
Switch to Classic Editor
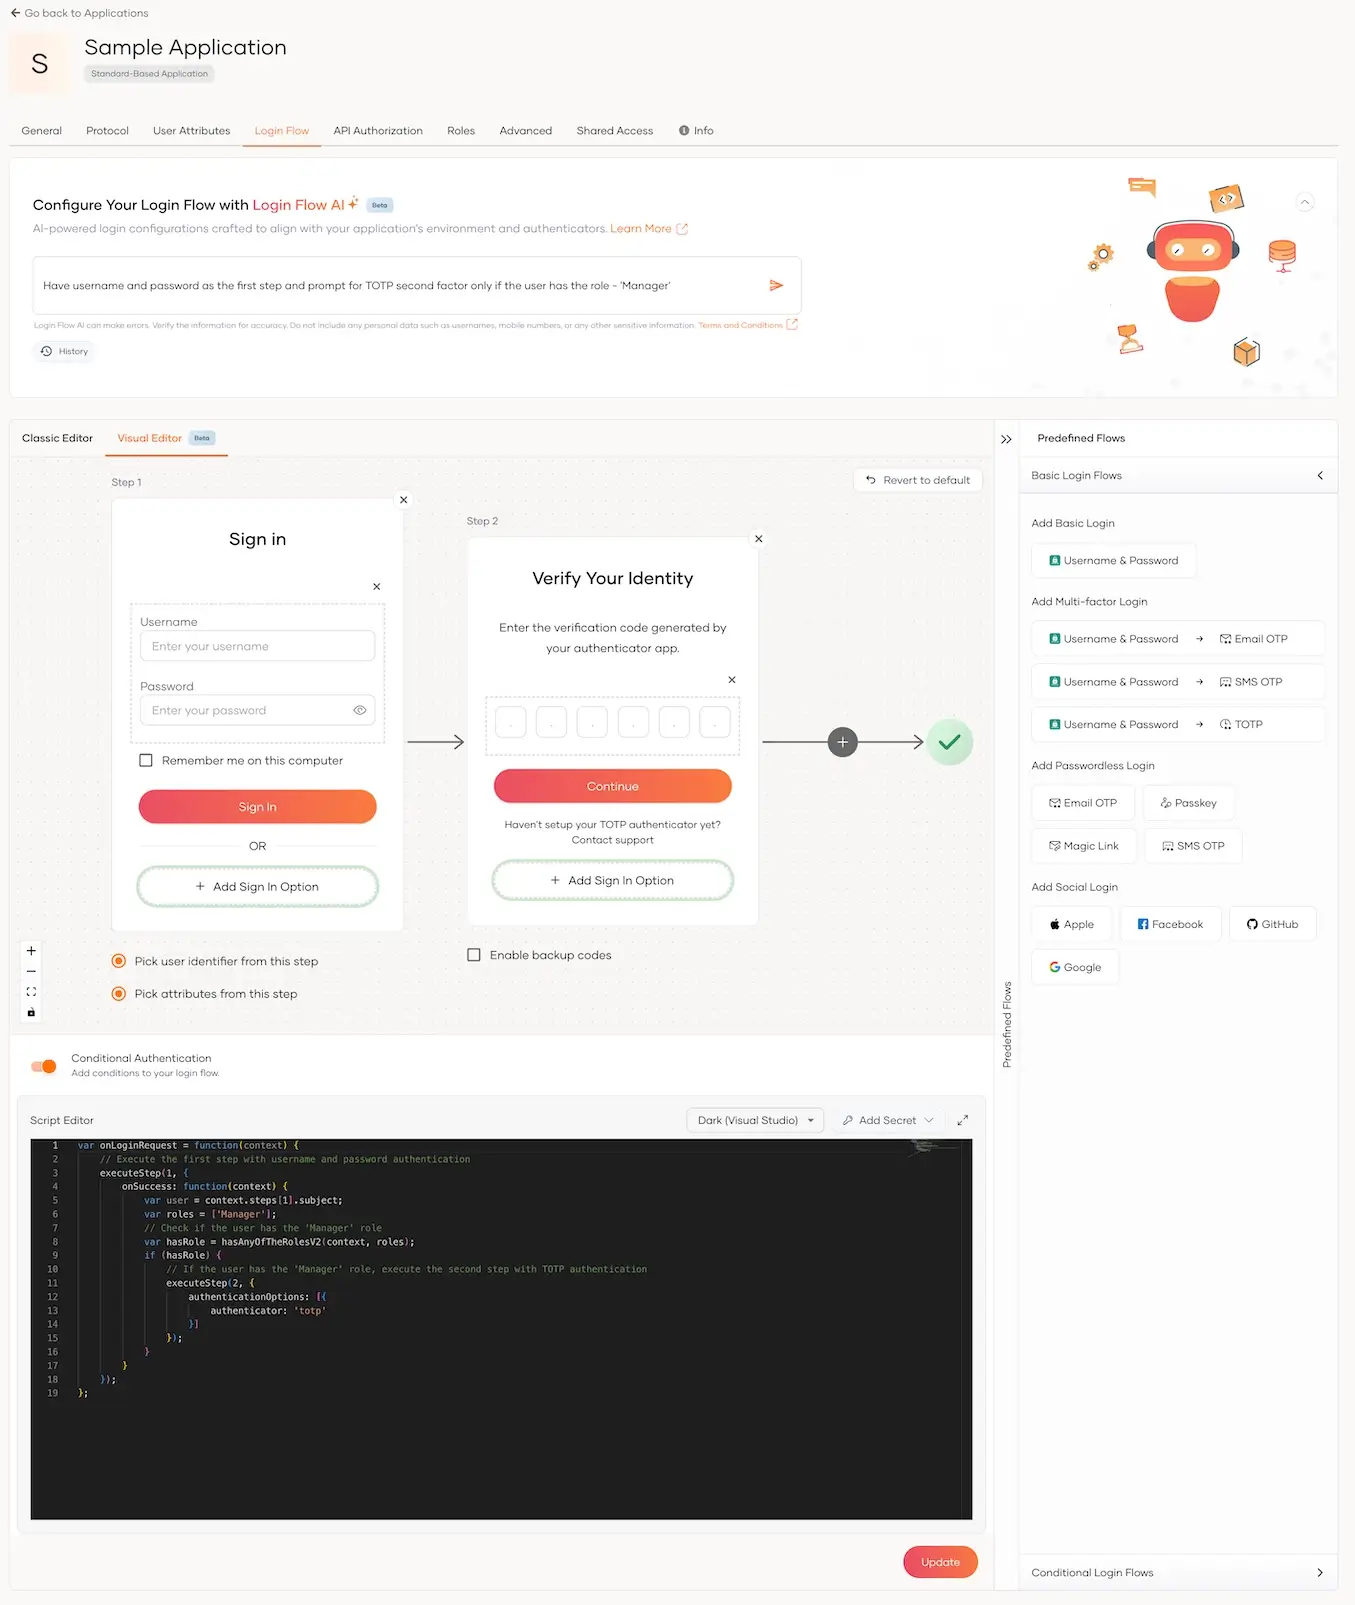[x=57, y=438]
